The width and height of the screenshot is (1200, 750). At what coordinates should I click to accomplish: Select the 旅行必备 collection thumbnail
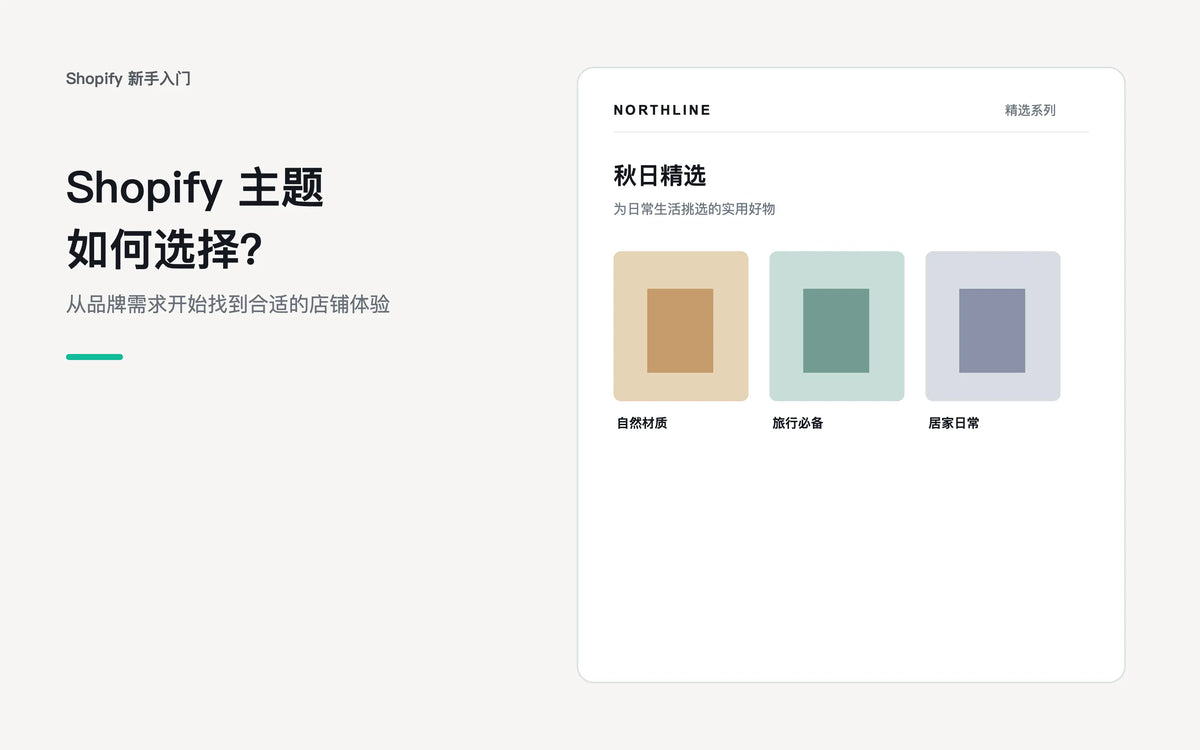(837, 326)
